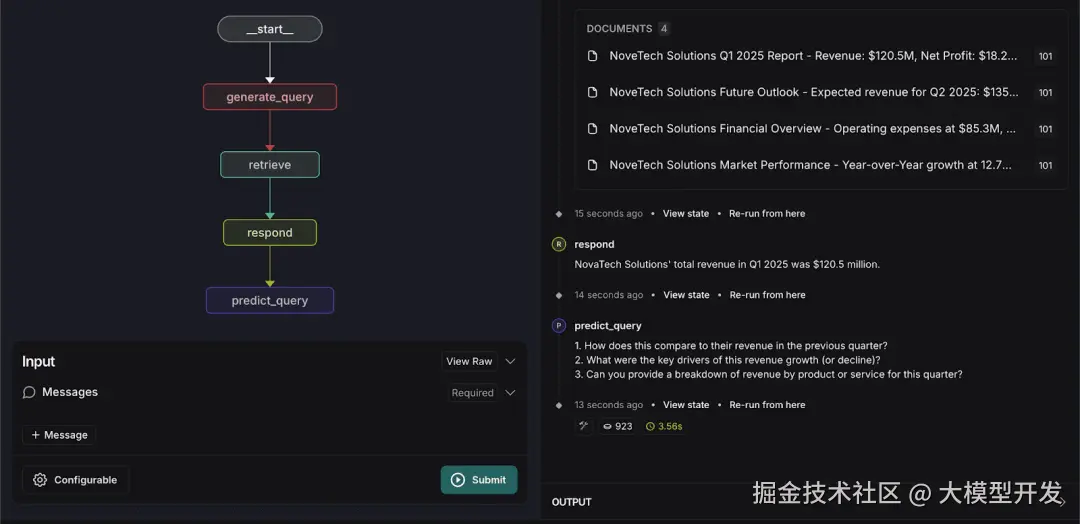This screenshot has height=524, width=1080.
Task: Click the 3.56s latency clock badge
Action: pos(664,426)
